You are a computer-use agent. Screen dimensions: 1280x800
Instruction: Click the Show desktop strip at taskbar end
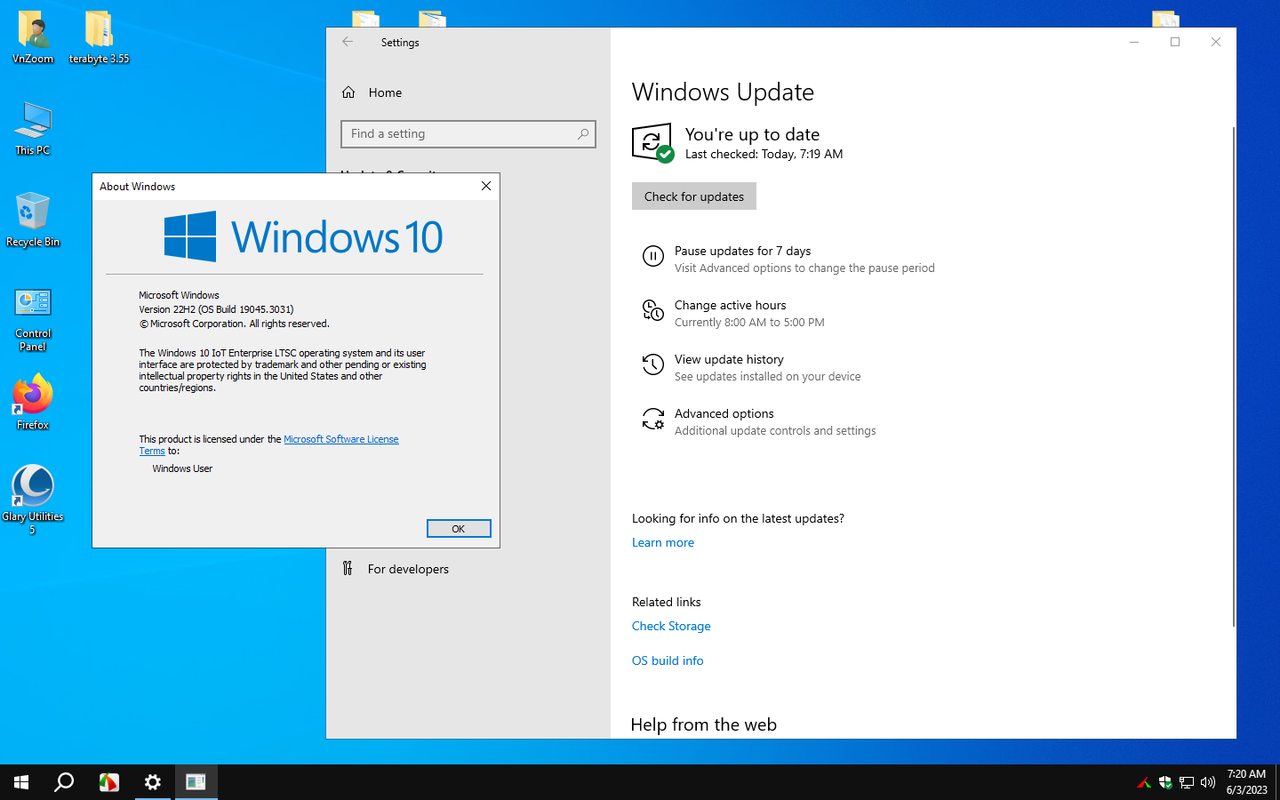coord(1277,782)
